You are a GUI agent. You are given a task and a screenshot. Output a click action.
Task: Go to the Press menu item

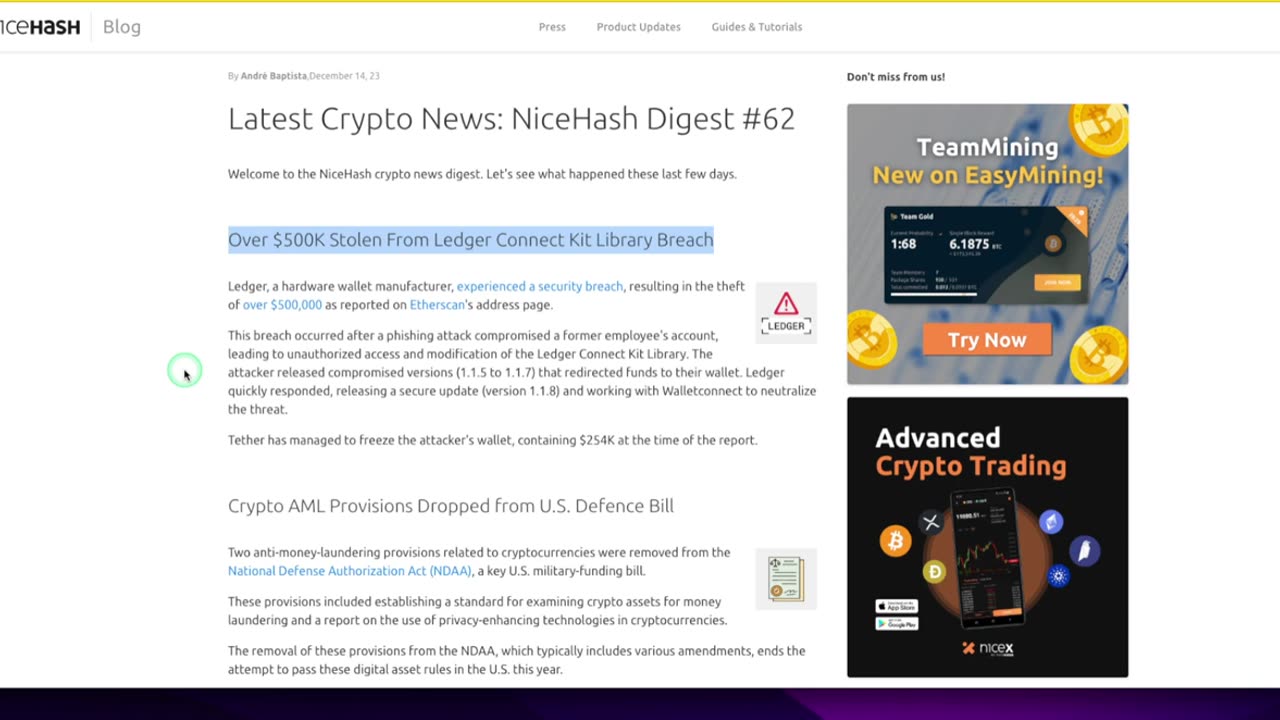pos(552,27)
